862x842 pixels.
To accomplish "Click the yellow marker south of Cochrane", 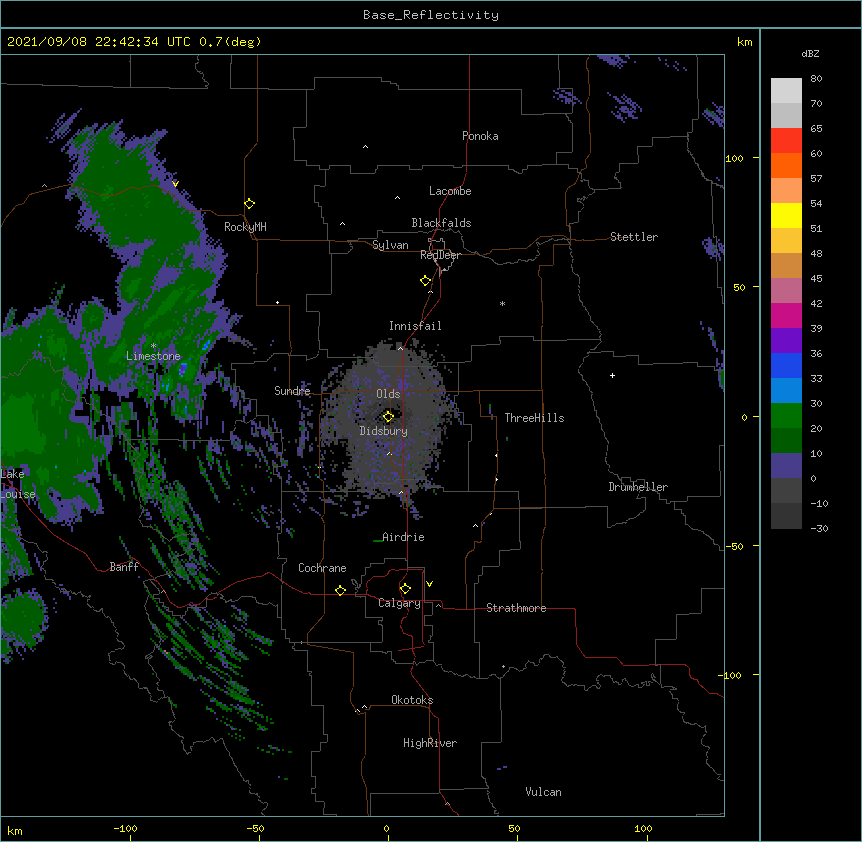I will pyautogui.click(x=340, y=590).
